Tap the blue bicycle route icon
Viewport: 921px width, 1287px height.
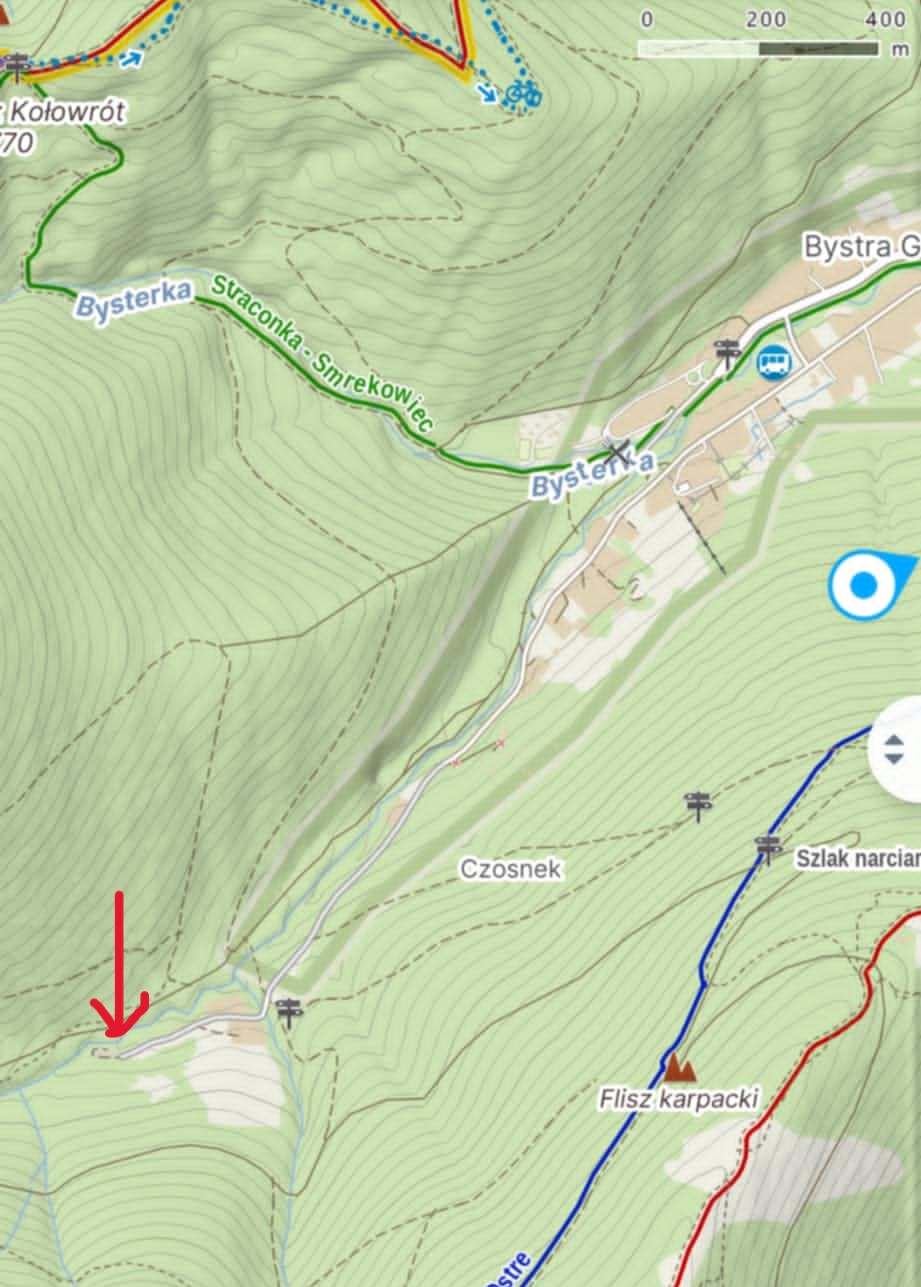tap(523, 94)
